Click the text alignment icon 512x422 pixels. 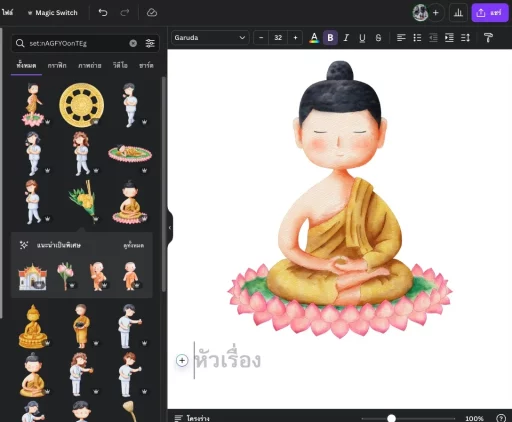pyautogui.click(x=401, y=38)
